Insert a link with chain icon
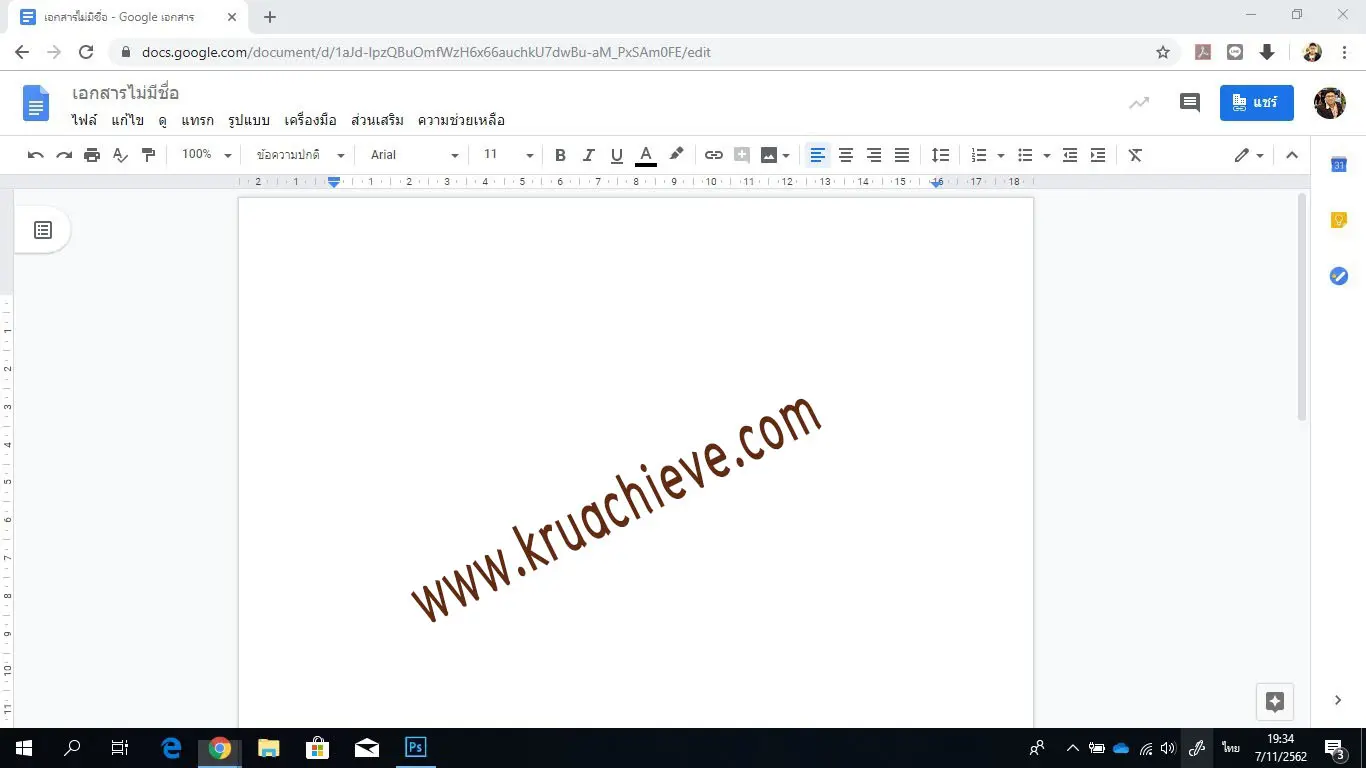This screenshot has height=768, width=1366. (x=713, y=155)
